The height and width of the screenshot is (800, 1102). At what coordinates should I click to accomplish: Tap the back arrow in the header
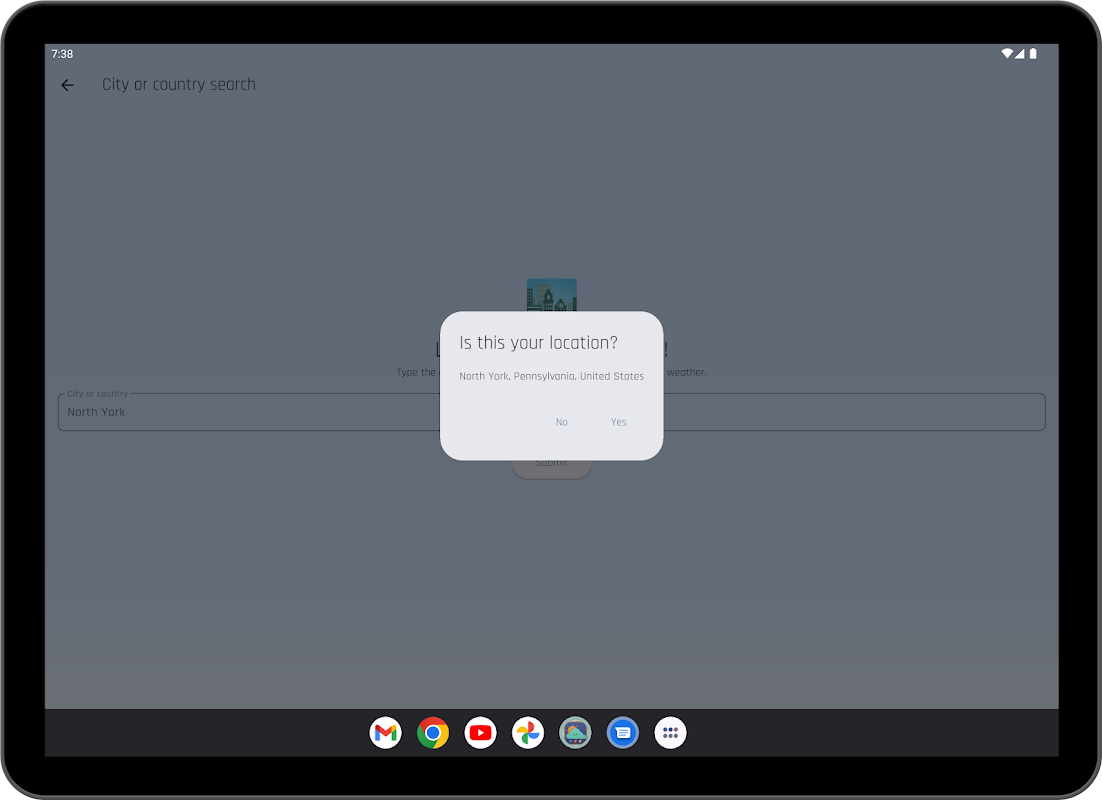pos(67,85)
